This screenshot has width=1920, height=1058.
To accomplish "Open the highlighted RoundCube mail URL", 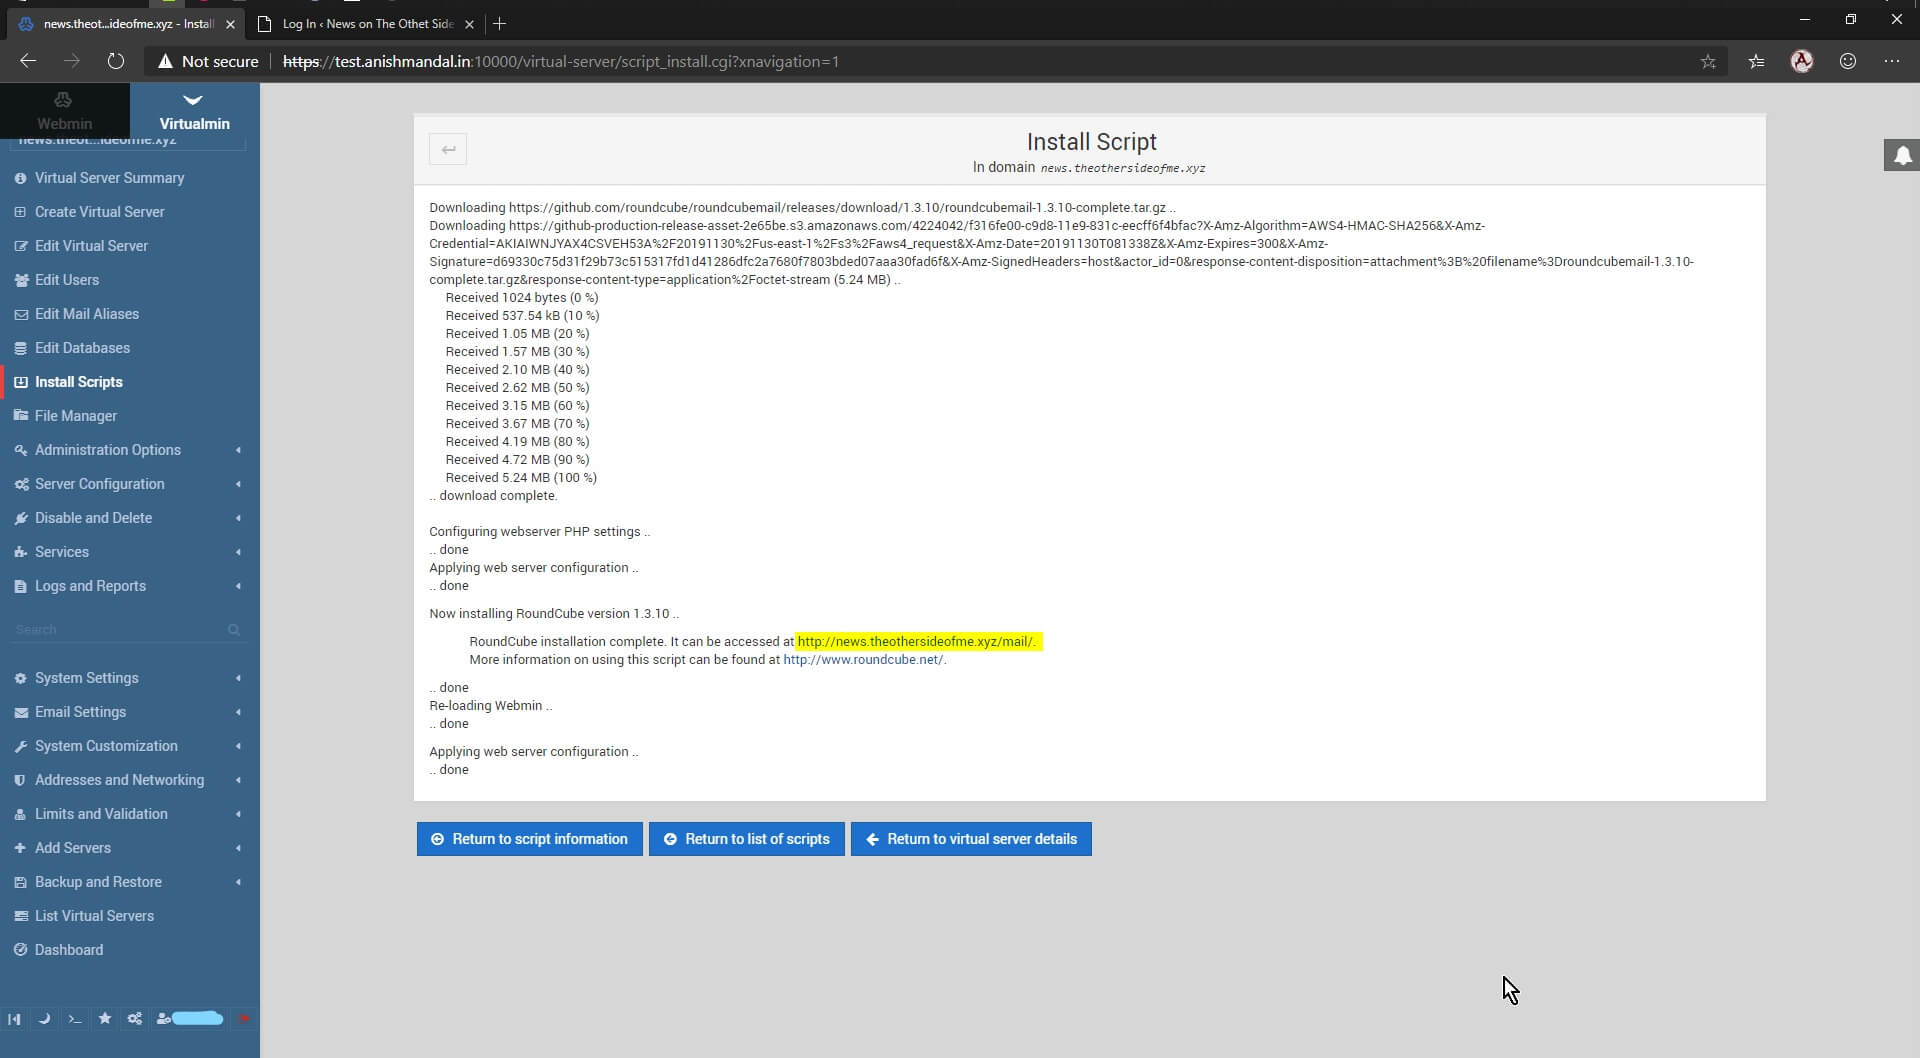I will (x=916, y=642).
